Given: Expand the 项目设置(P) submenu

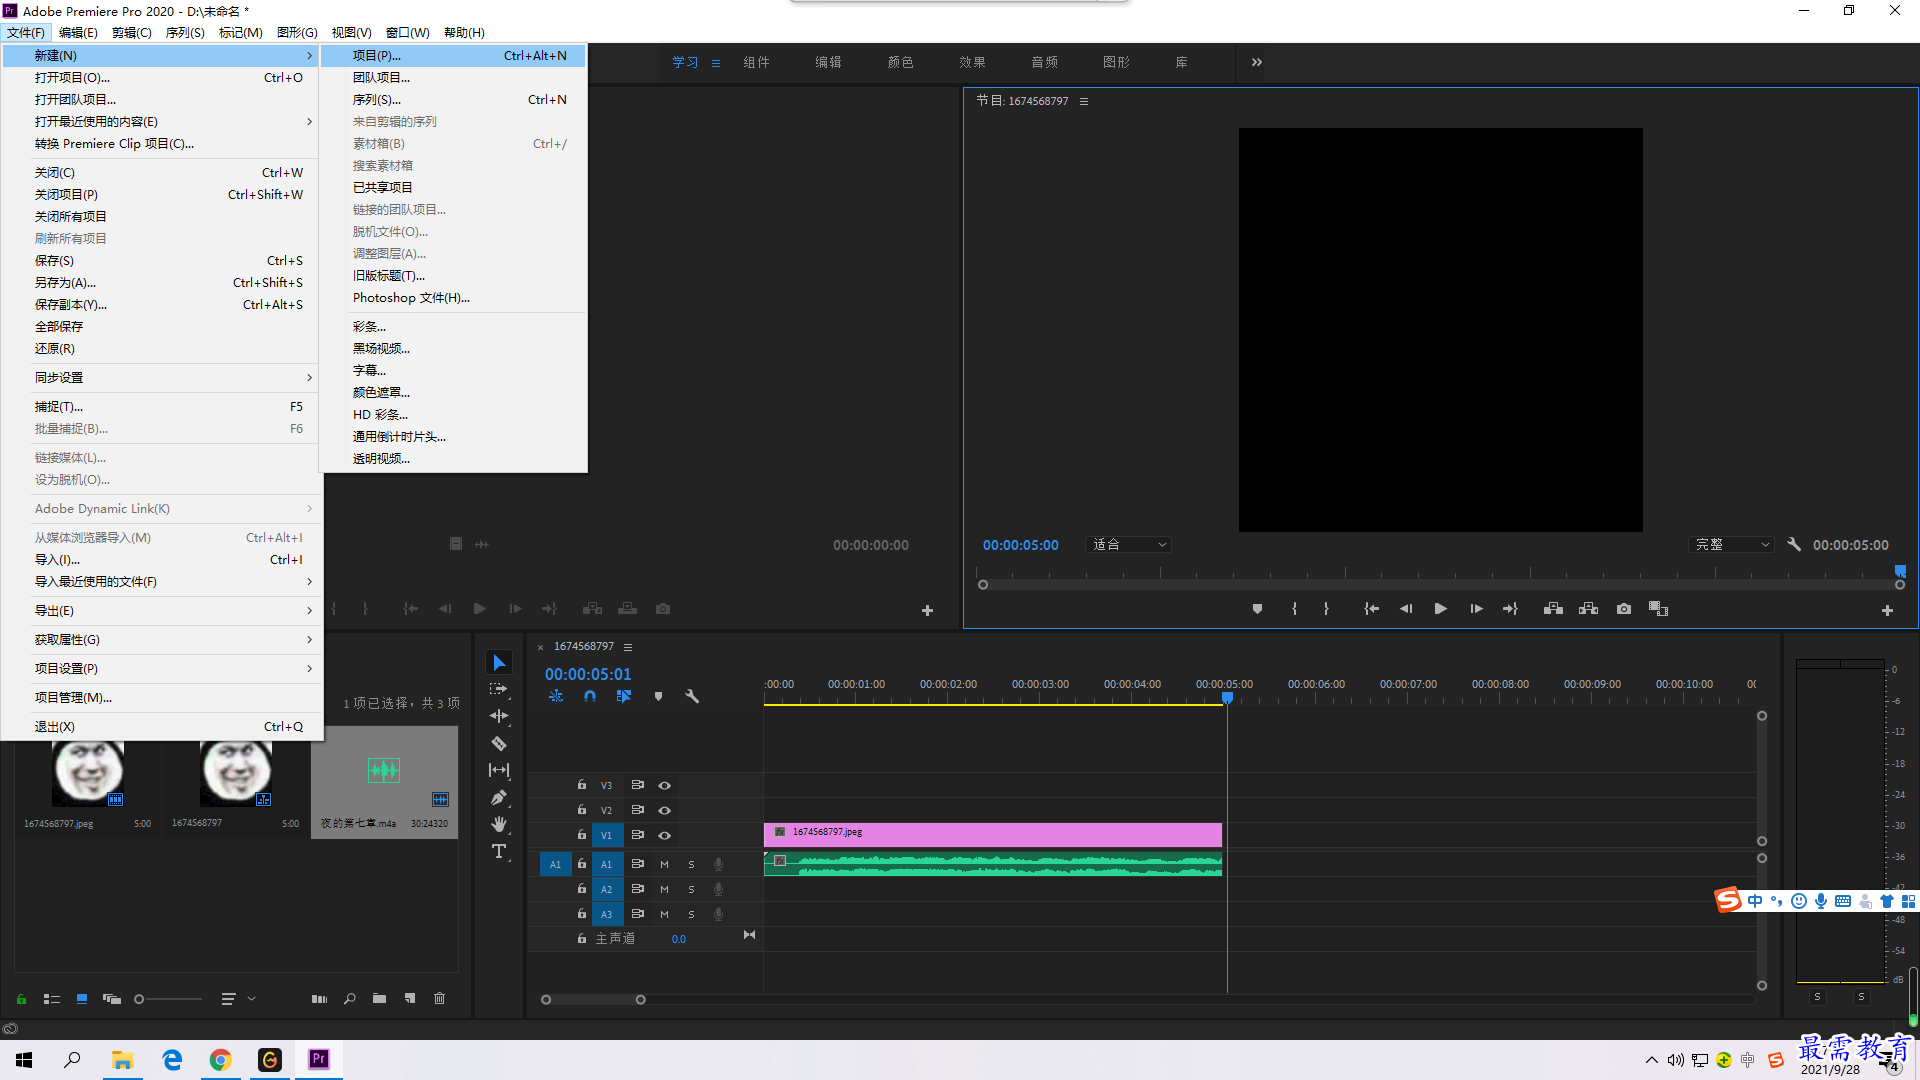Looking at the screenshot, I should 160,669.
